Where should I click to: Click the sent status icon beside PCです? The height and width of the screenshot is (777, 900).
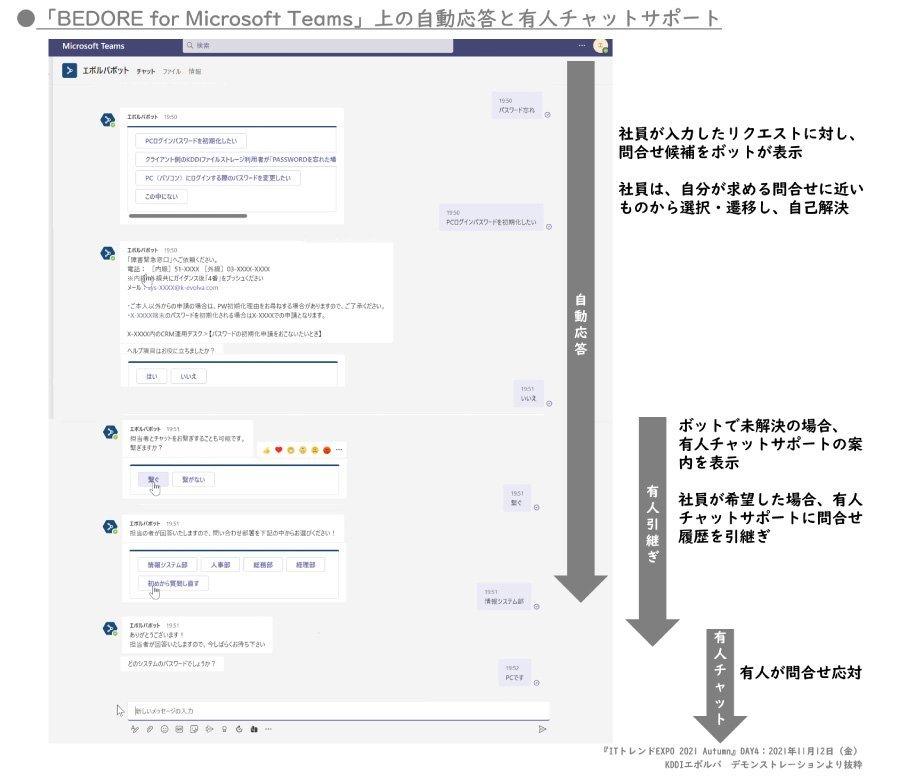click(537, 683)
